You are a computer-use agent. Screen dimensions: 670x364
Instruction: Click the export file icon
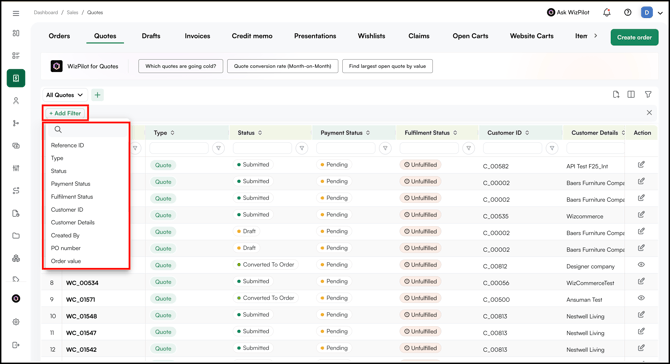[x=616, y=94]
